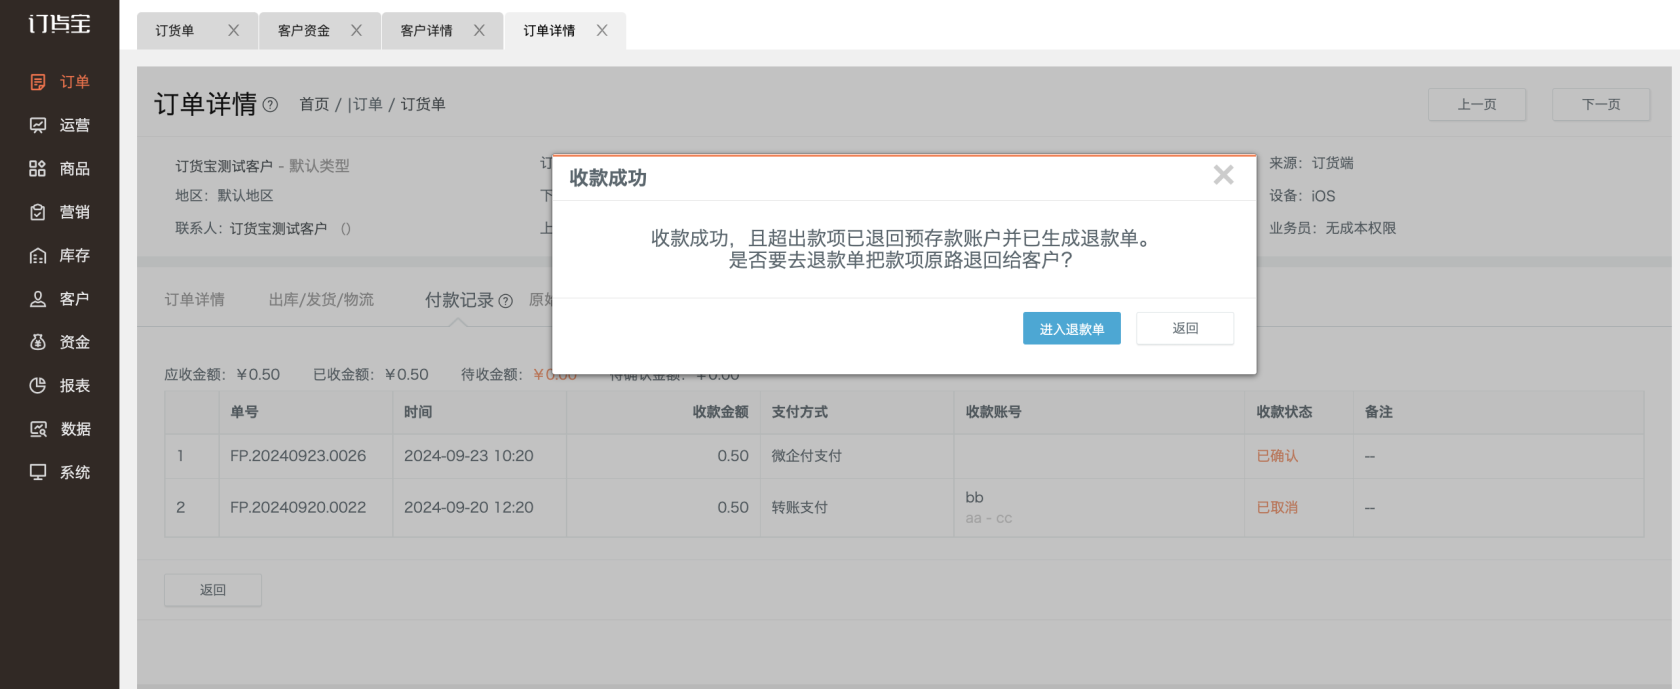This screenshot has width=1680, height=689.
Task: Open the 库存 warehouse icon
Action: pyautogui.click(x=38, y=256)
